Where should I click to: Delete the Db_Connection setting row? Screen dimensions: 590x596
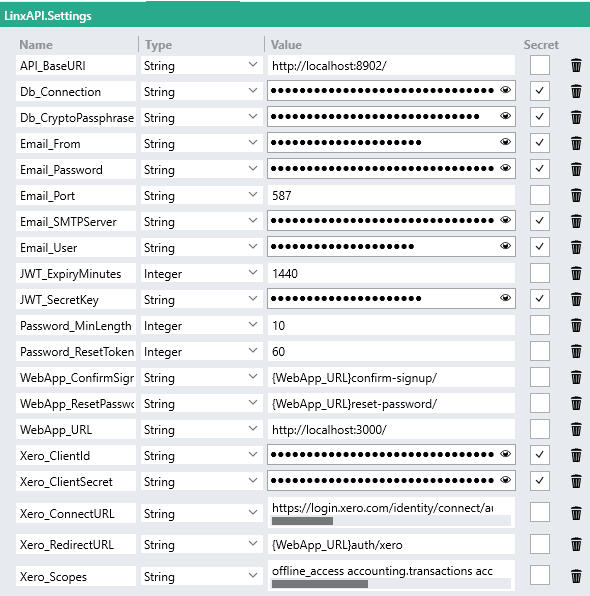click(x=576, y=91)
